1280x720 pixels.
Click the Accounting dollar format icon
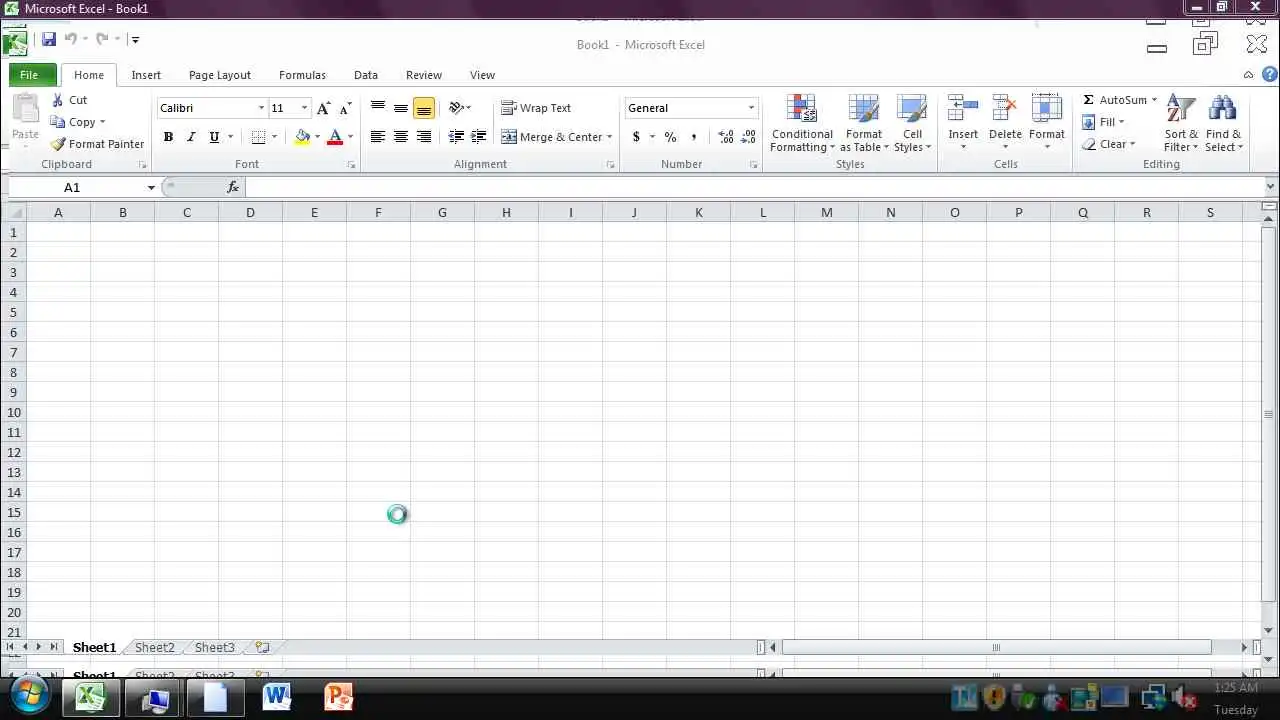pyautogui.click(x=636, y=137)
